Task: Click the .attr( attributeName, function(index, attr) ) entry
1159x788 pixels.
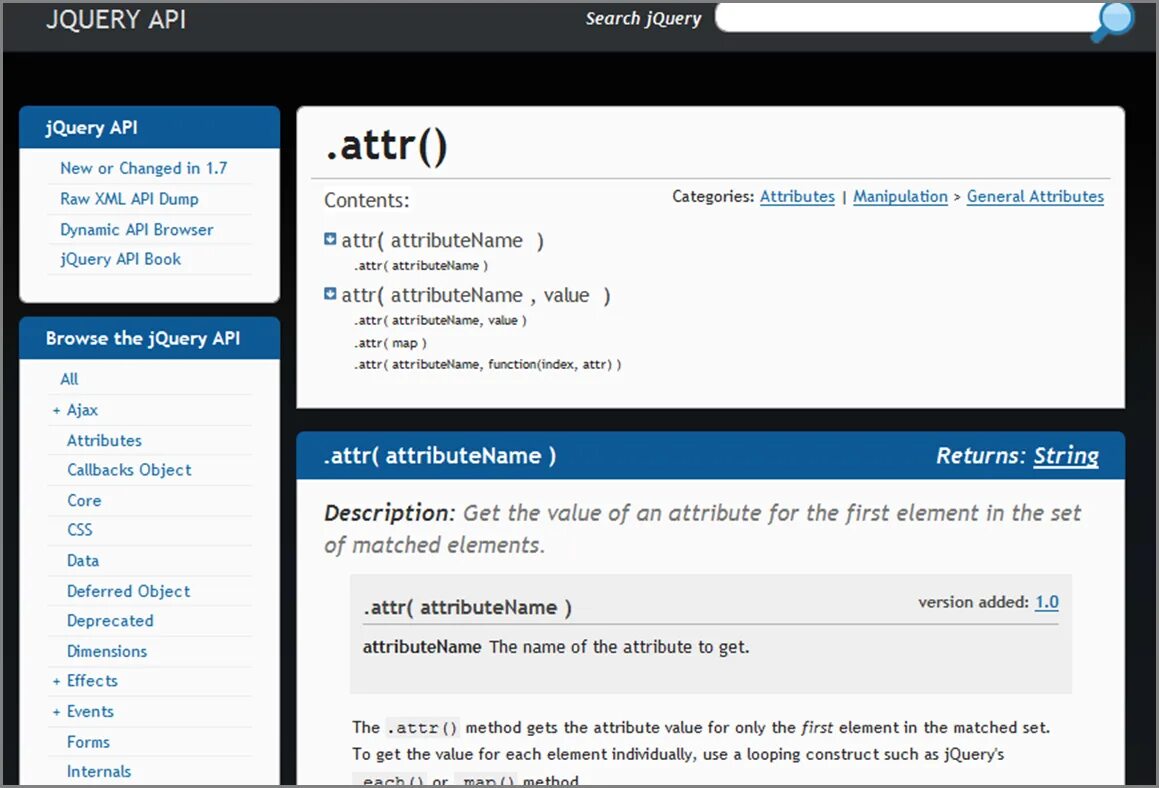Action: [487, 364]
